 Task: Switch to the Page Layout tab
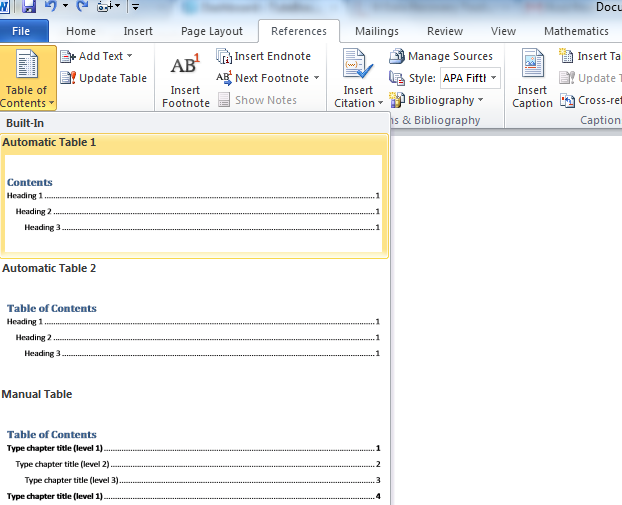(212, 31)
